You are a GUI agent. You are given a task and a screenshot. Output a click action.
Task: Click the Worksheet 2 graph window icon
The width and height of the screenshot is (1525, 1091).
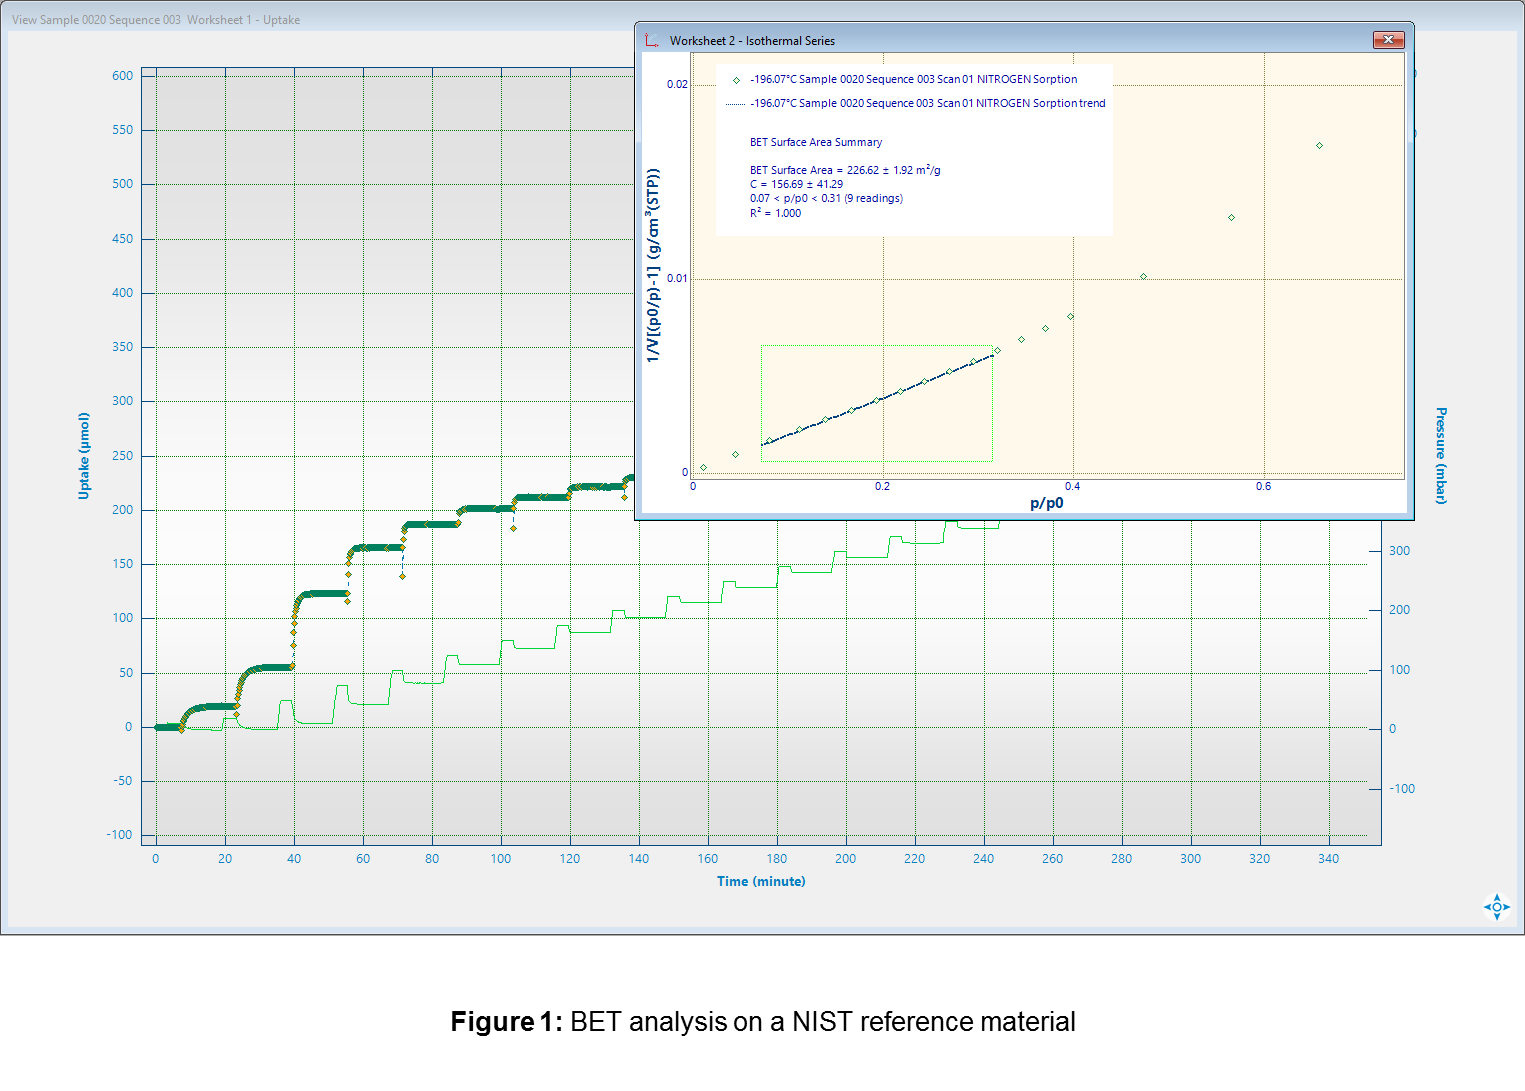click(652, 40)
